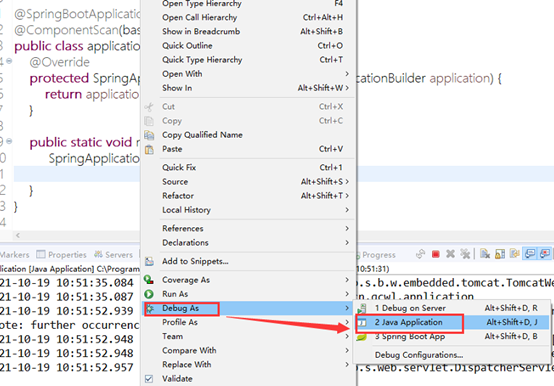Open Coverage As from the context menu
The height and width of the screenshot is (386, 554).
[x=248, y=280]
